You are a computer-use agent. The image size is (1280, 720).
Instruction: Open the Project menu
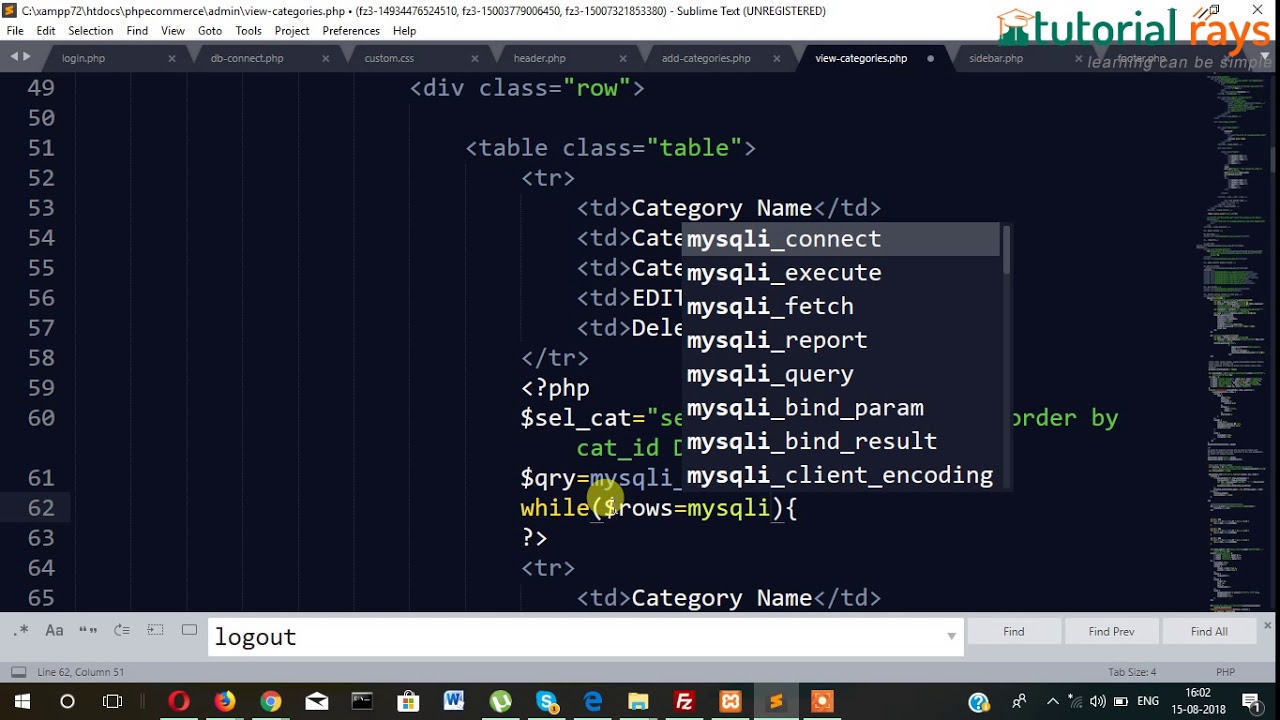[x=292, y=31]
